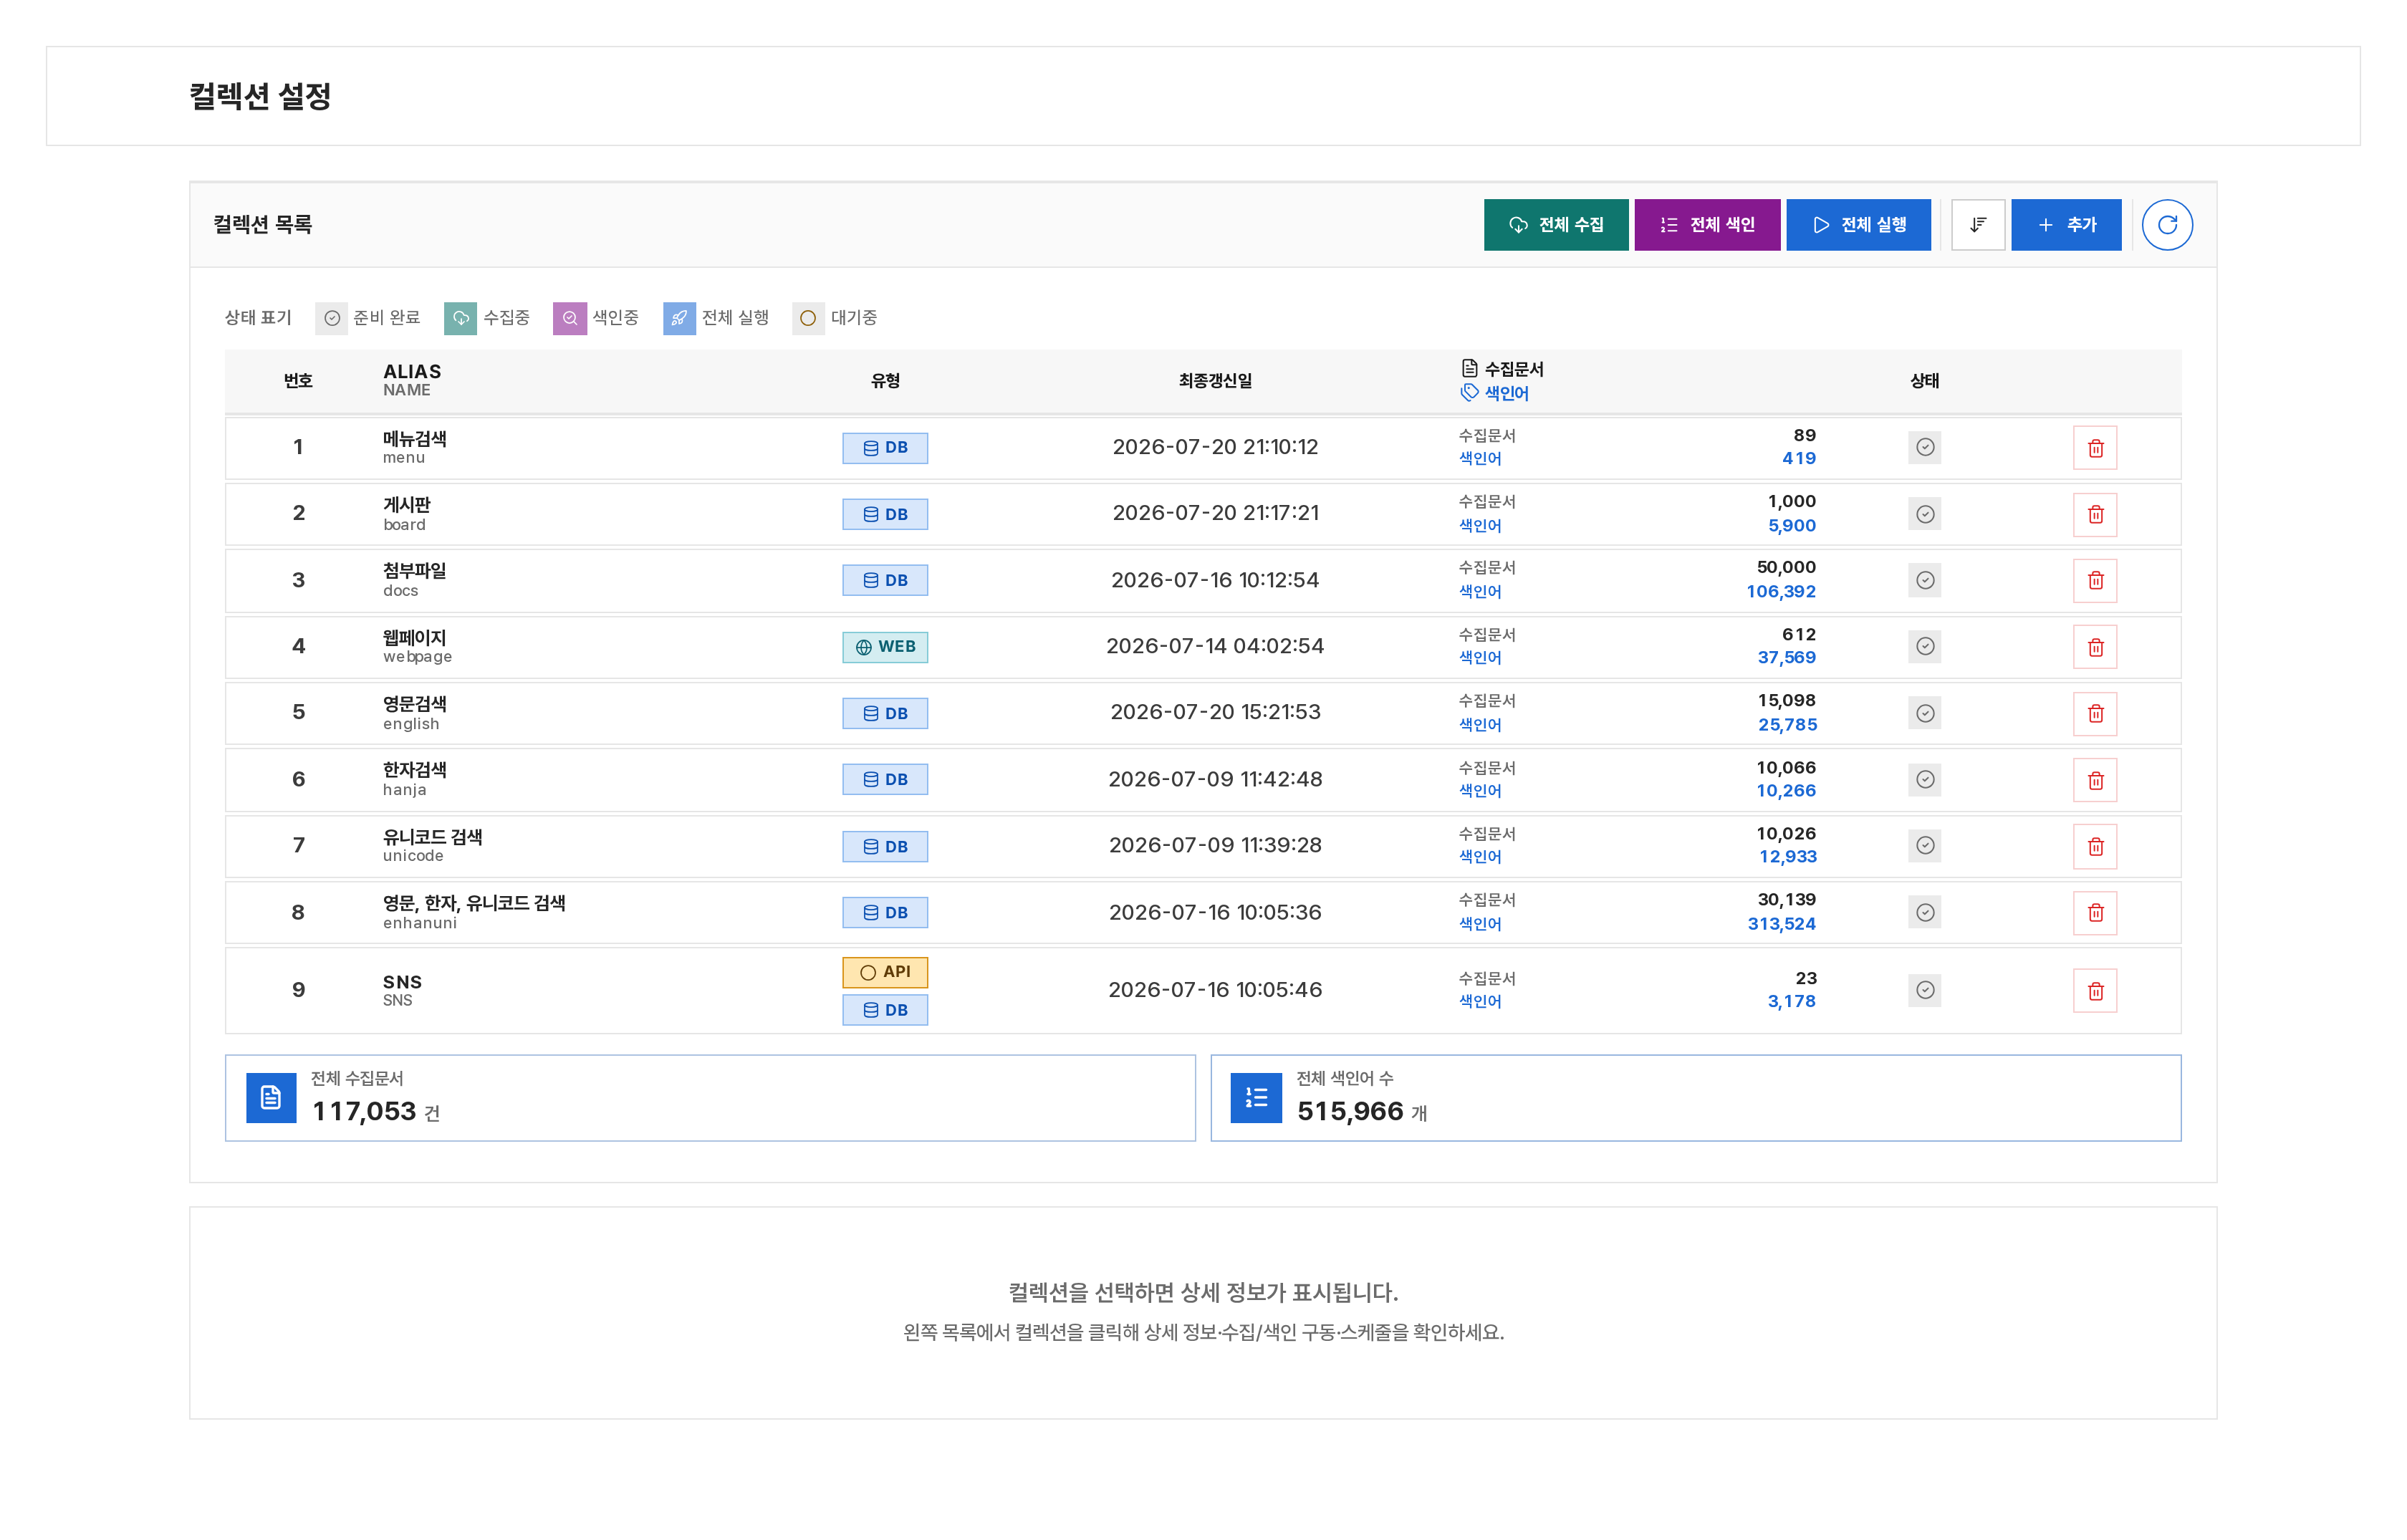Viewport: 2407px width, 1540px height.
Task: Select the 첨부파일 collection name
Action: coord(414,571)
